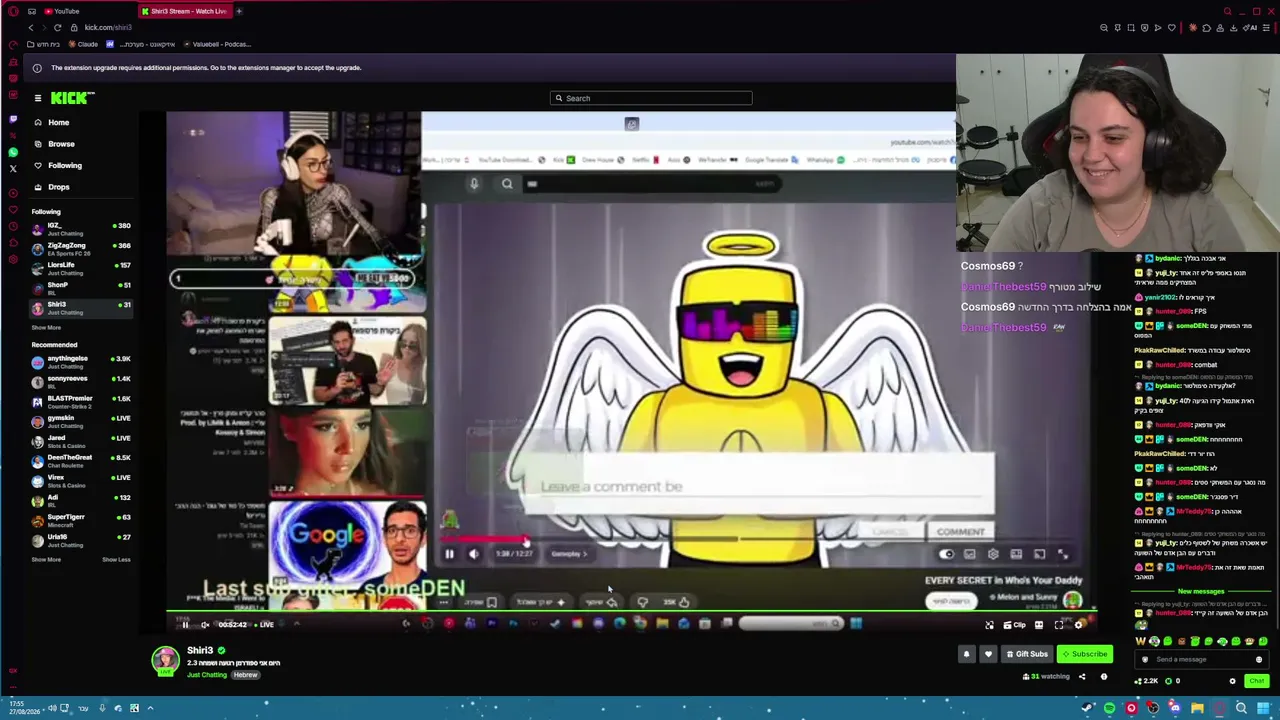This screenshot has height=720, width=1280.
Task: Open IGZ_ channel from Following list
Action: 82,228
